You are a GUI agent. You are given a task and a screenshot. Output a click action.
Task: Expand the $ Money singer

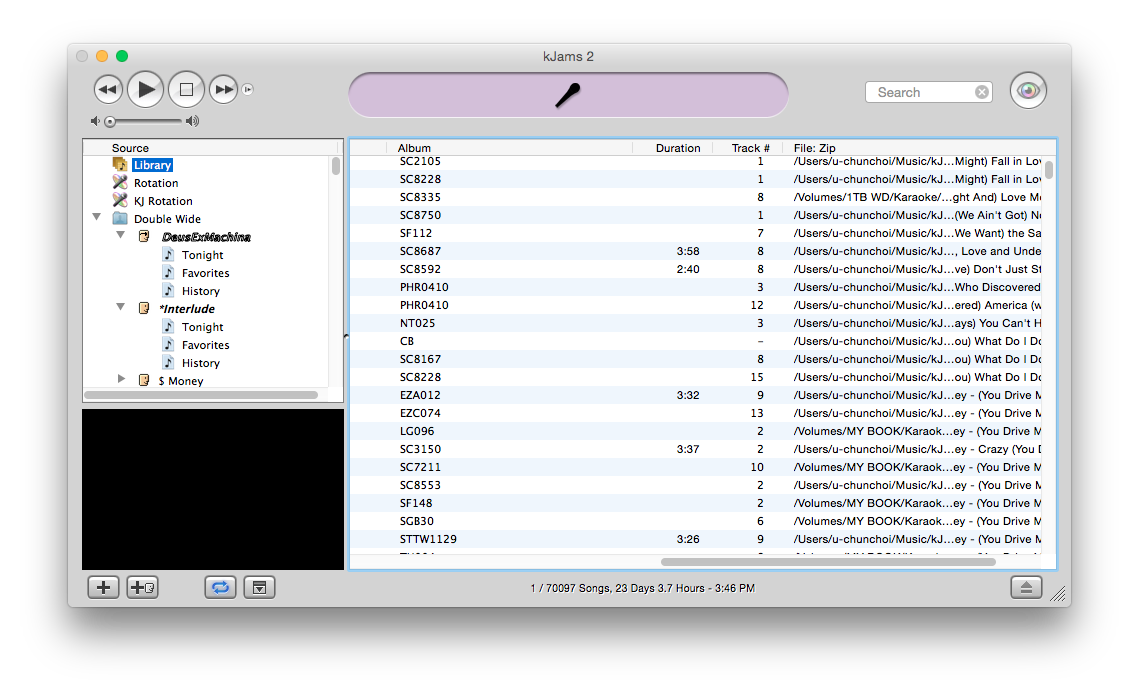[x=121, y=379]
